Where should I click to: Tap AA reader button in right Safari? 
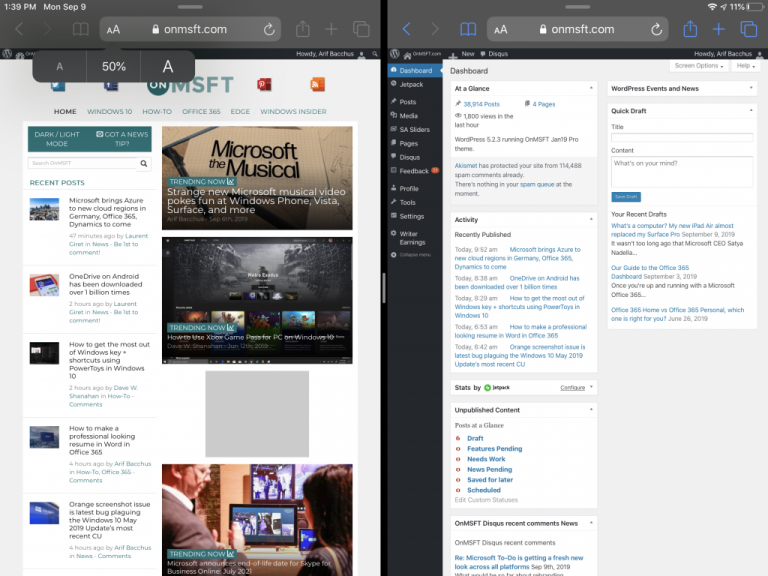pyautogui.click(x=501, y=30)
